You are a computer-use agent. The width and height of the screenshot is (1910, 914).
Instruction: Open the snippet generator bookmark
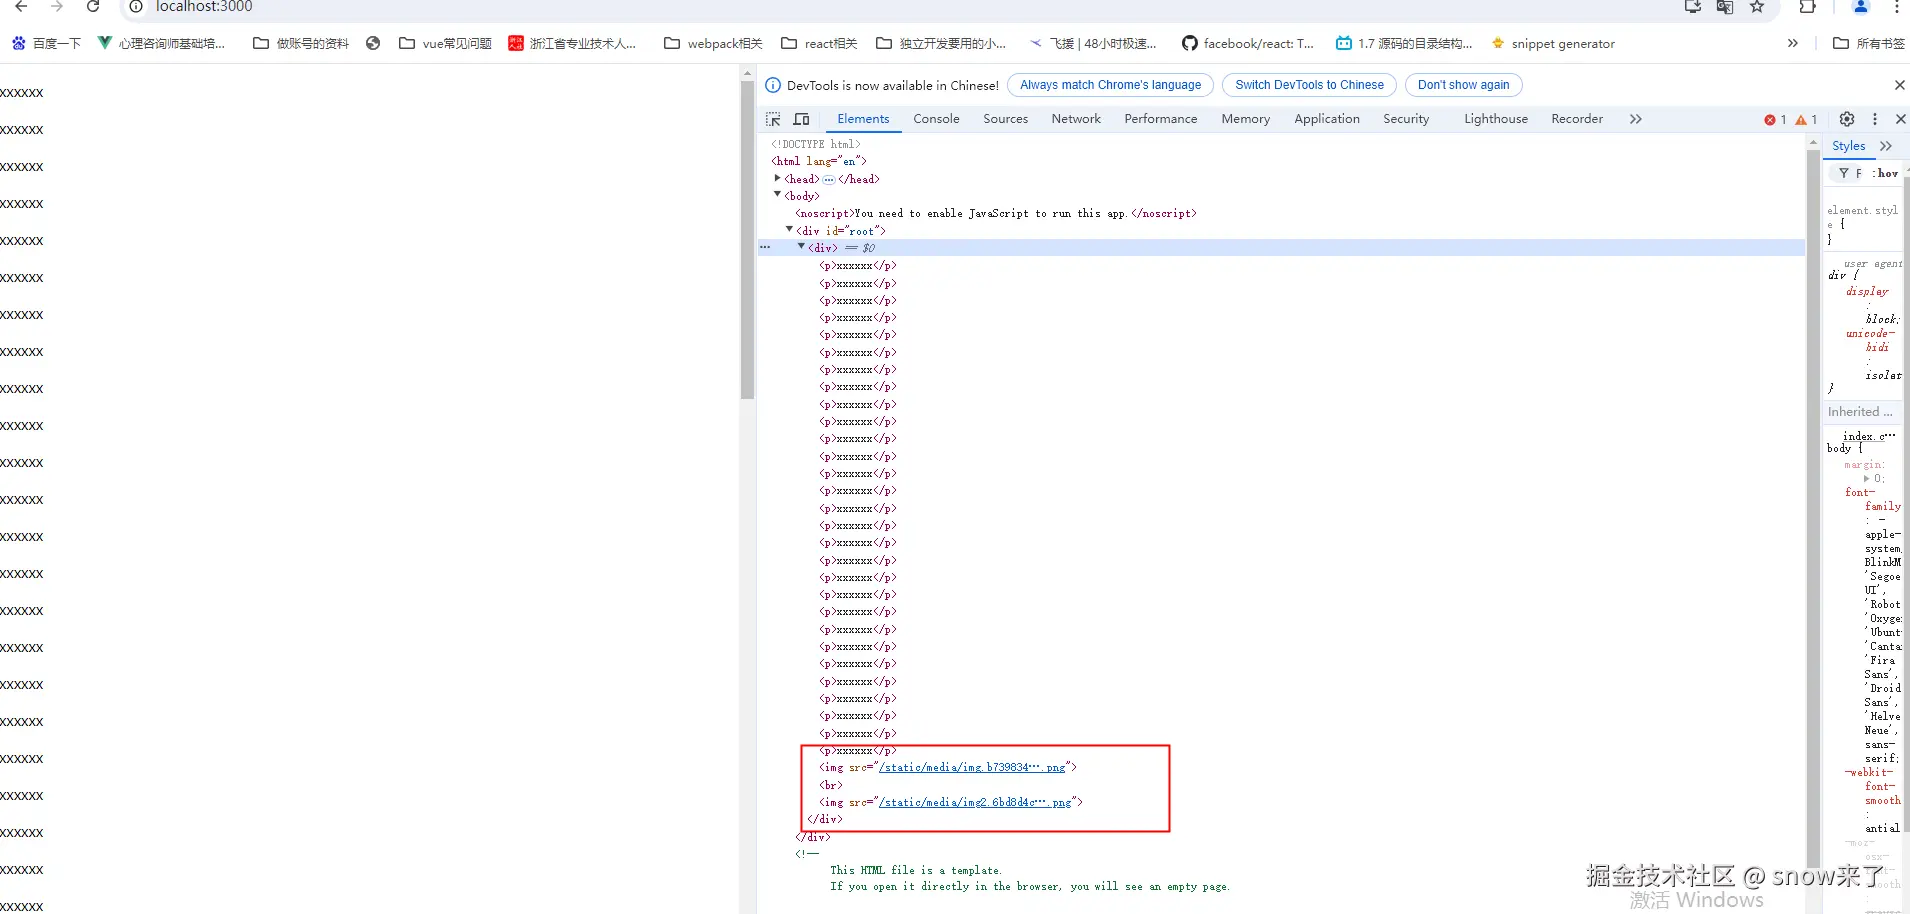(x=1553, y=44)
